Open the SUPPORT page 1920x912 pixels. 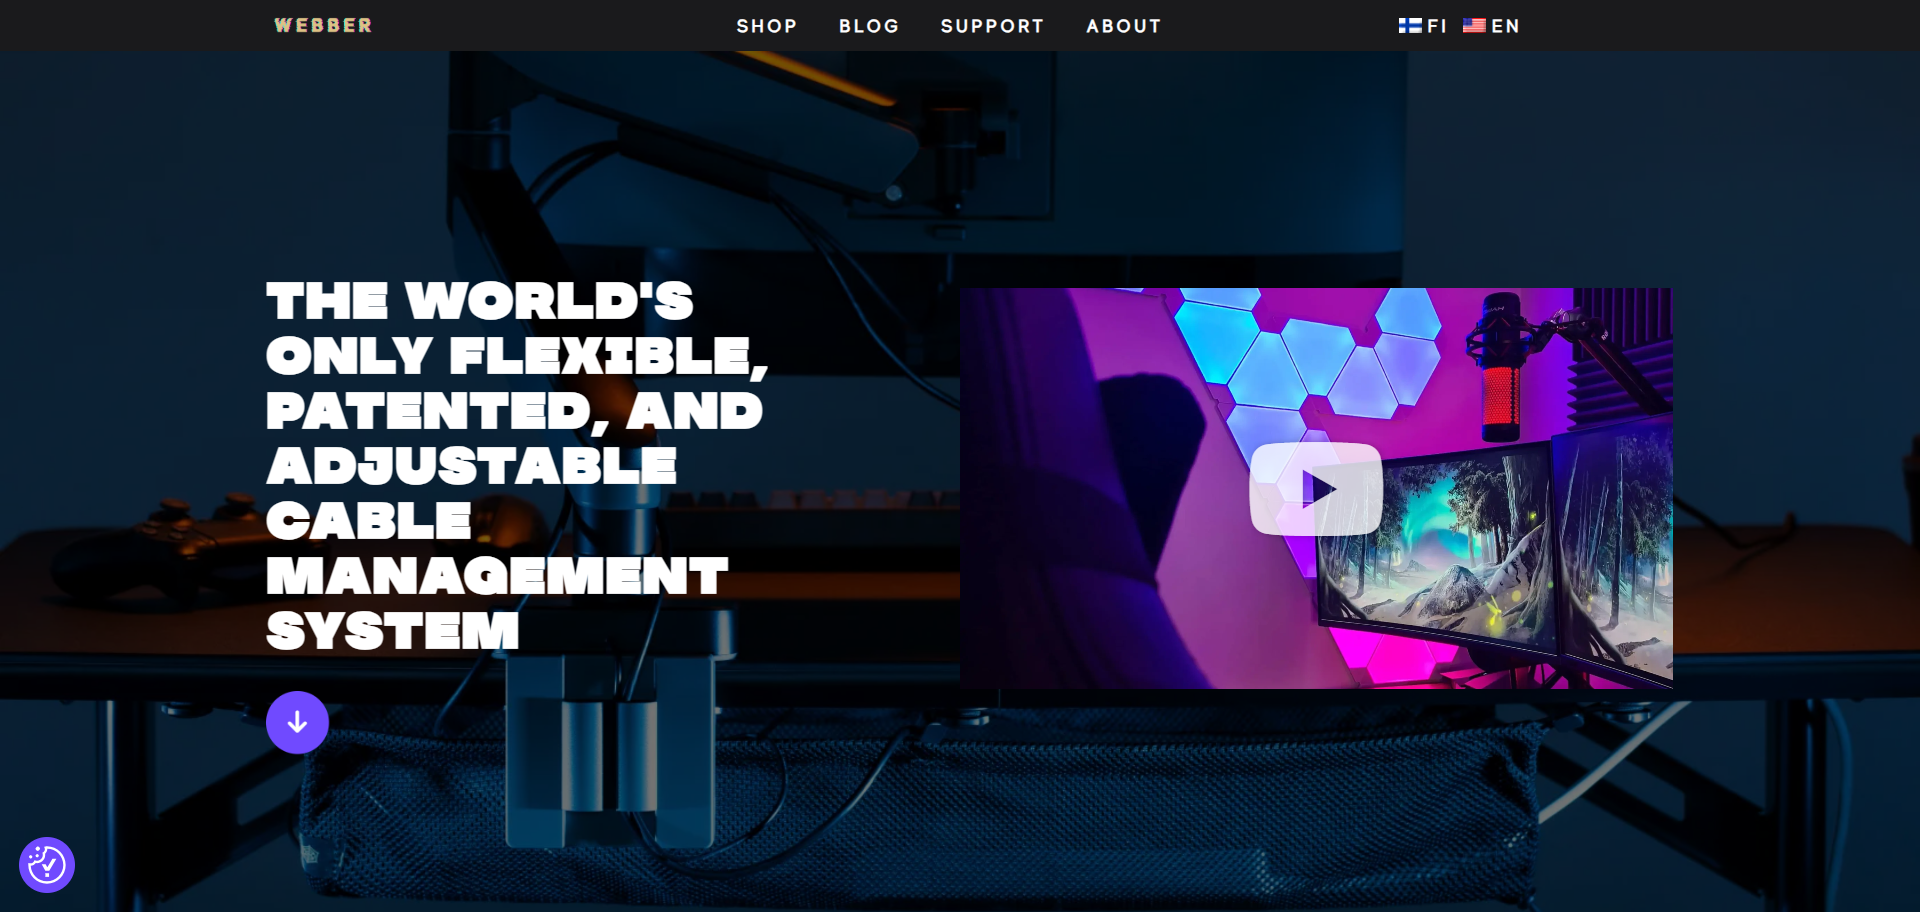pyautogui.click(x=991, y=27)
